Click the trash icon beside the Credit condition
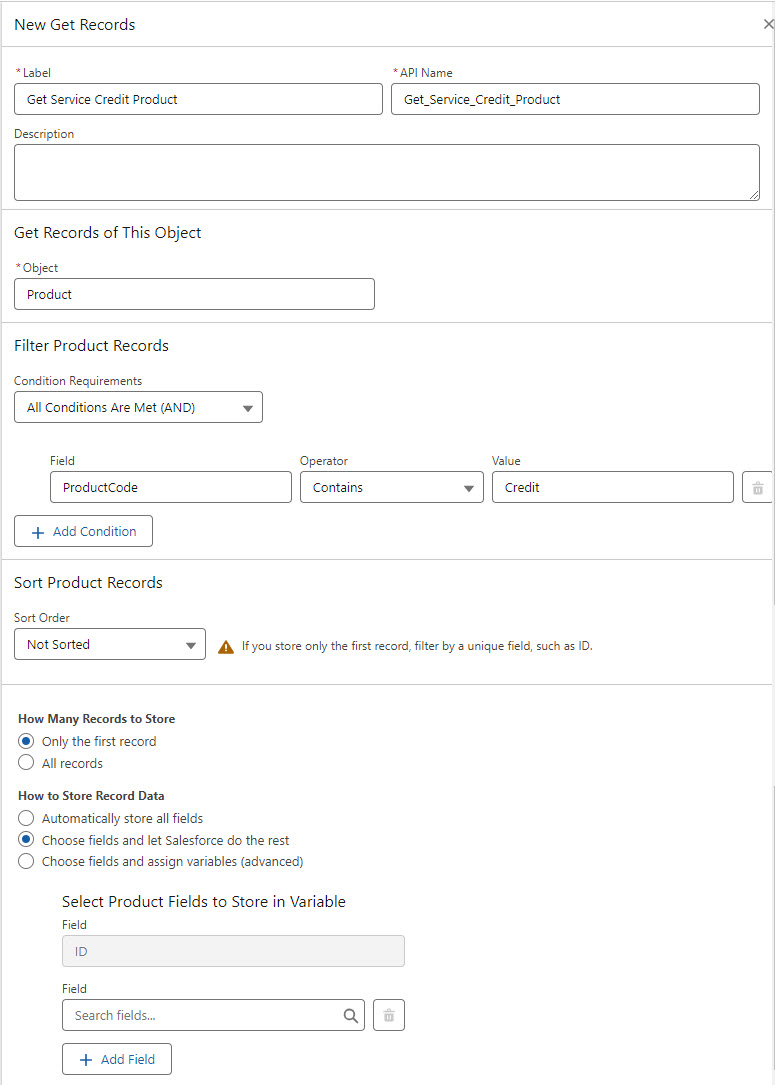The height and width of the screenshot is (1085, 775). pyautogui.click(x=757, y=488)
